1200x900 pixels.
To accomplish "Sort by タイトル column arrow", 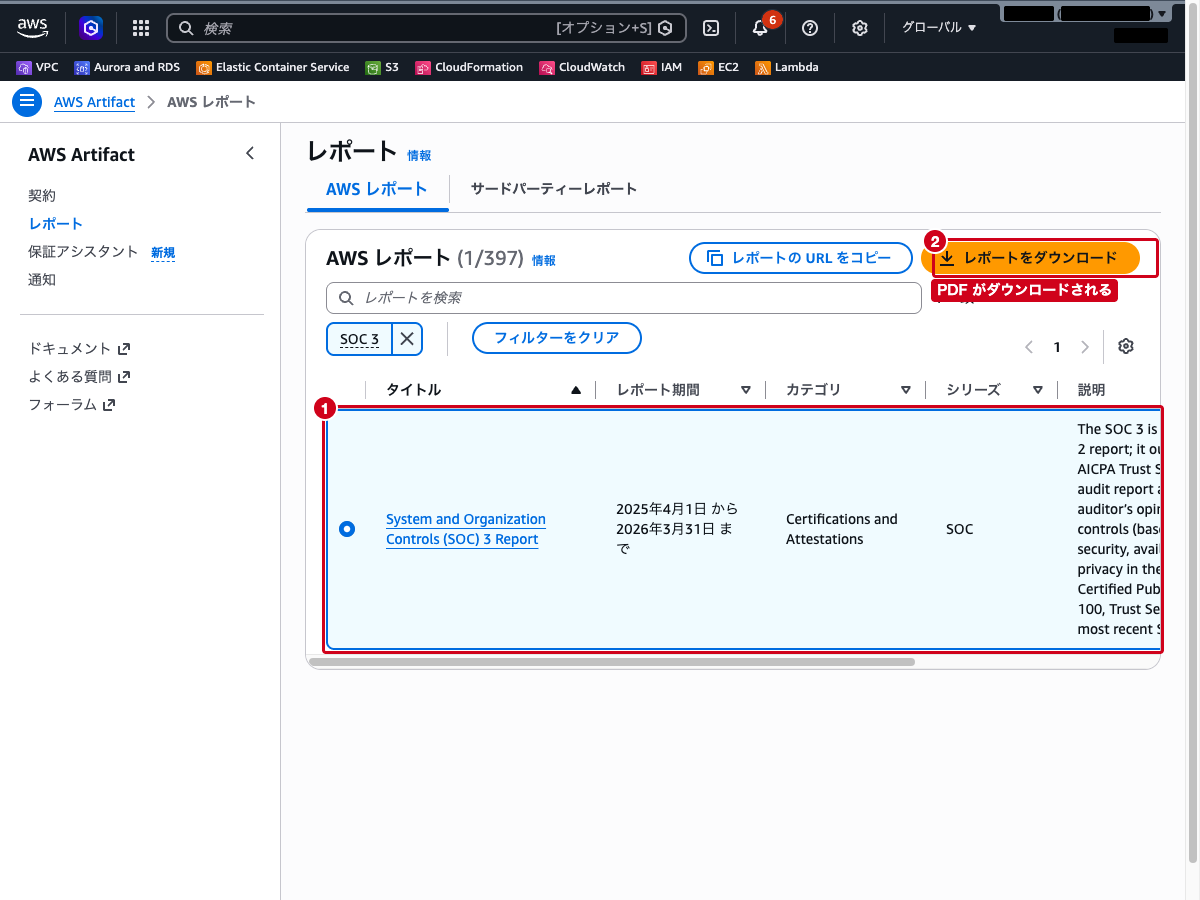I will [576, 390].
